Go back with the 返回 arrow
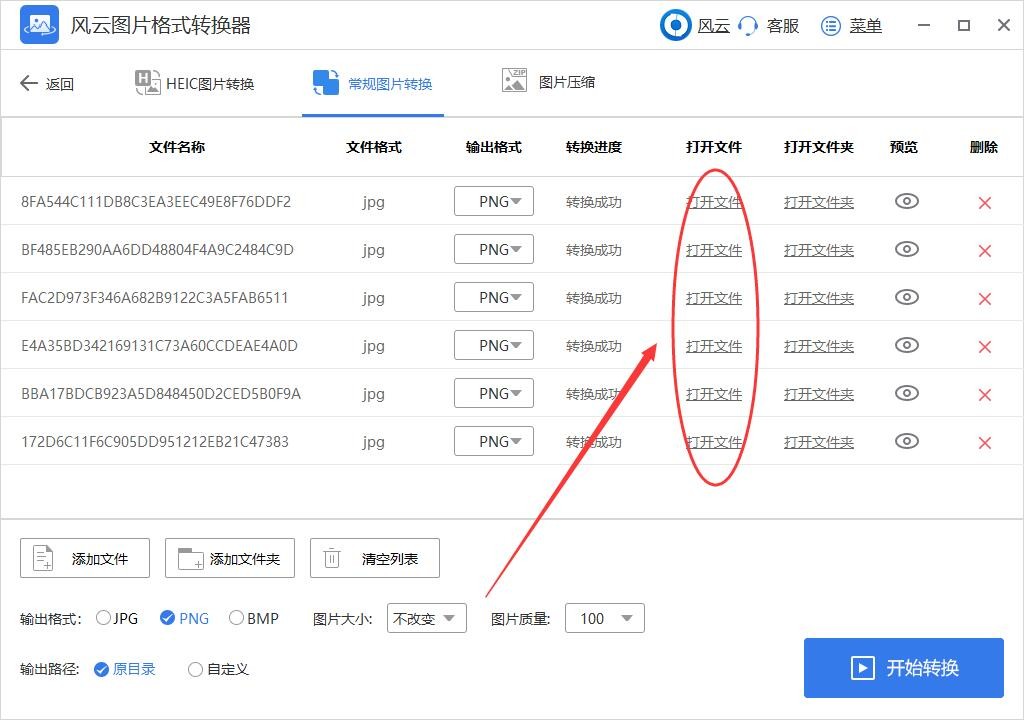Image resolution: width=1024 pixels, height=720 pixels. pos(46,83)
